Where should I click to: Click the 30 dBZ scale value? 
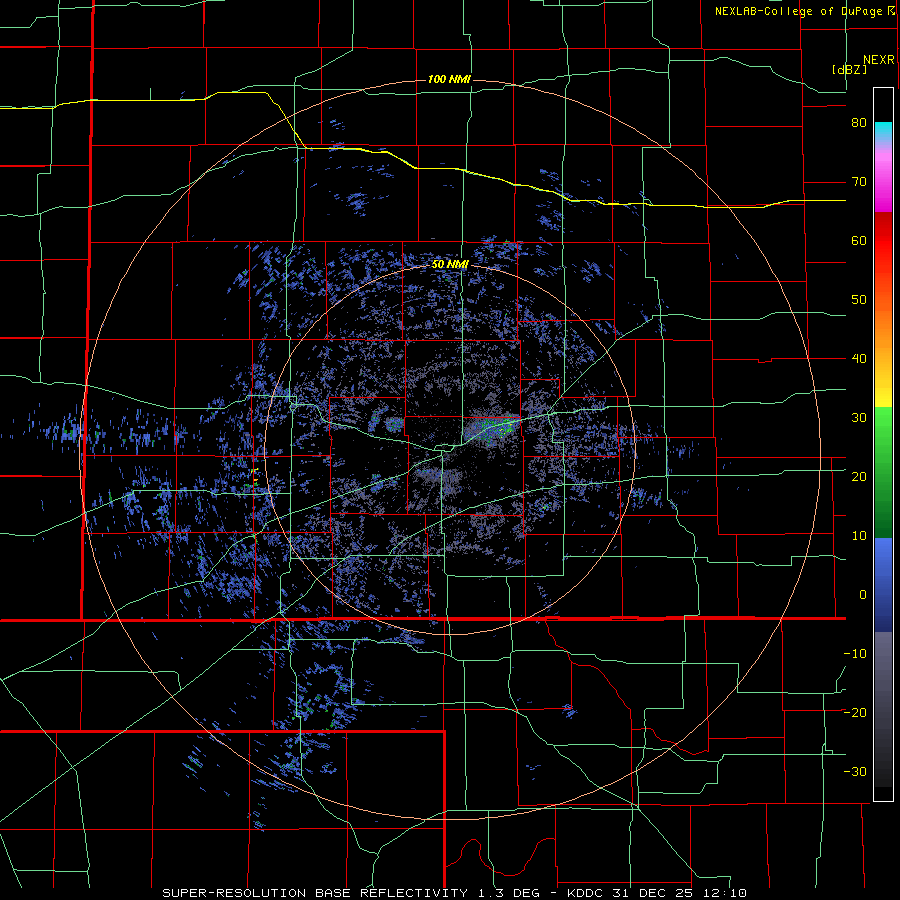point(859,417)
